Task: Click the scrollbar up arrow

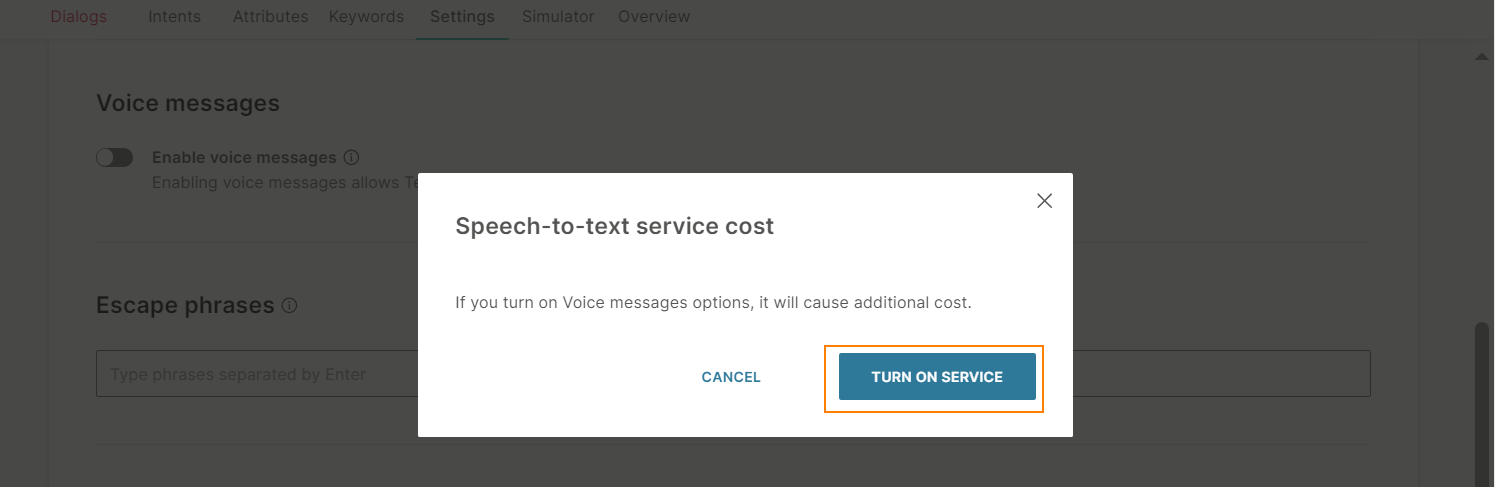Action: (1482, 57)
